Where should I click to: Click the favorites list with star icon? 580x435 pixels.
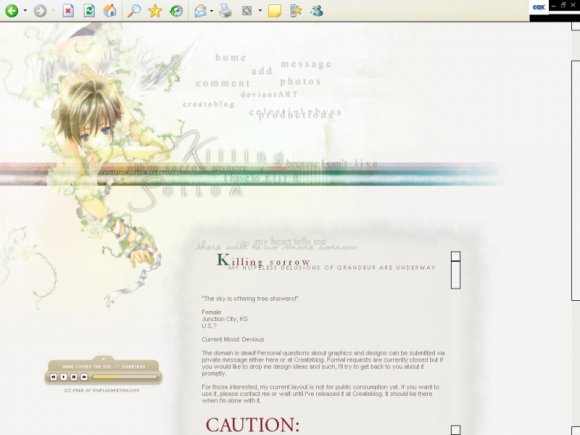[x=296, y=11]
